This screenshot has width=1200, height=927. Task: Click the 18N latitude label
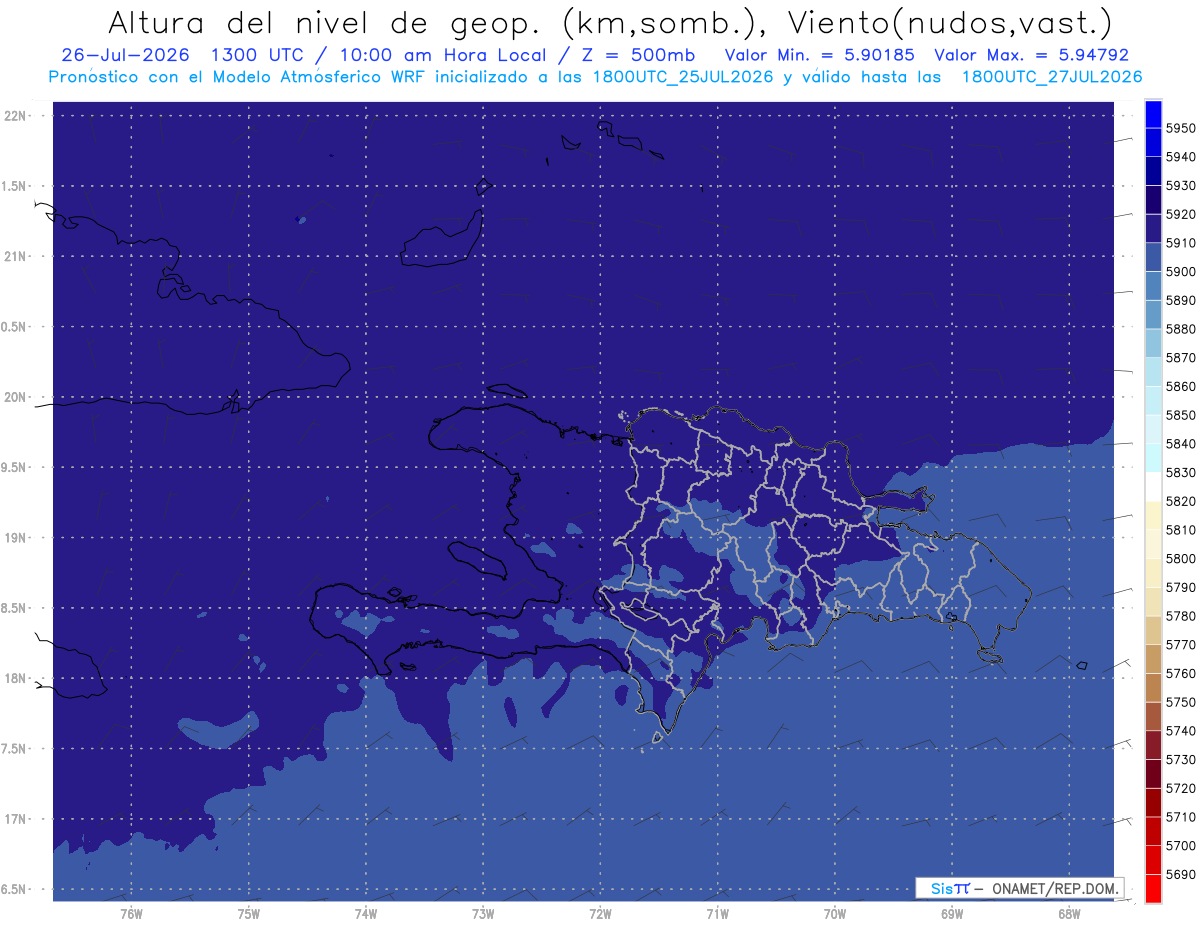15,679
